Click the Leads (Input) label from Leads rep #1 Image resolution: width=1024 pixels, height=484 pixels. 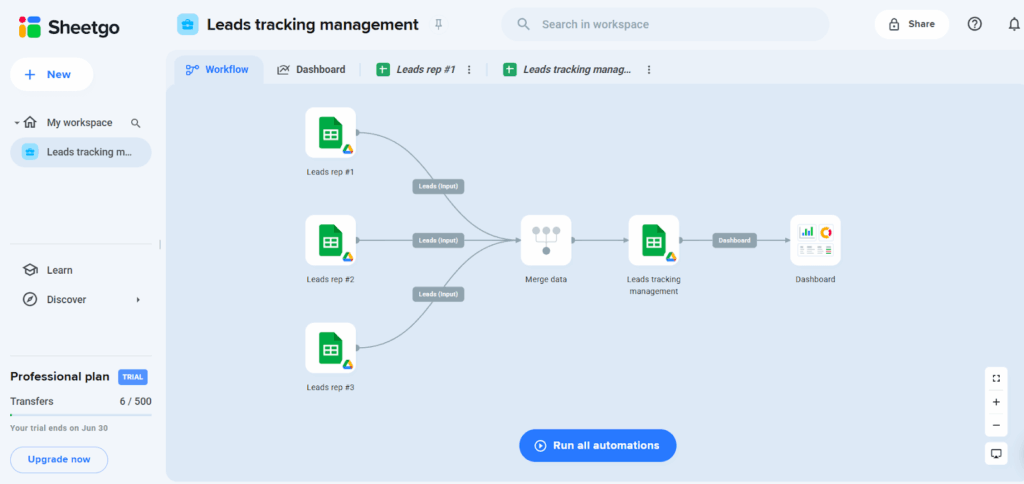438,186
